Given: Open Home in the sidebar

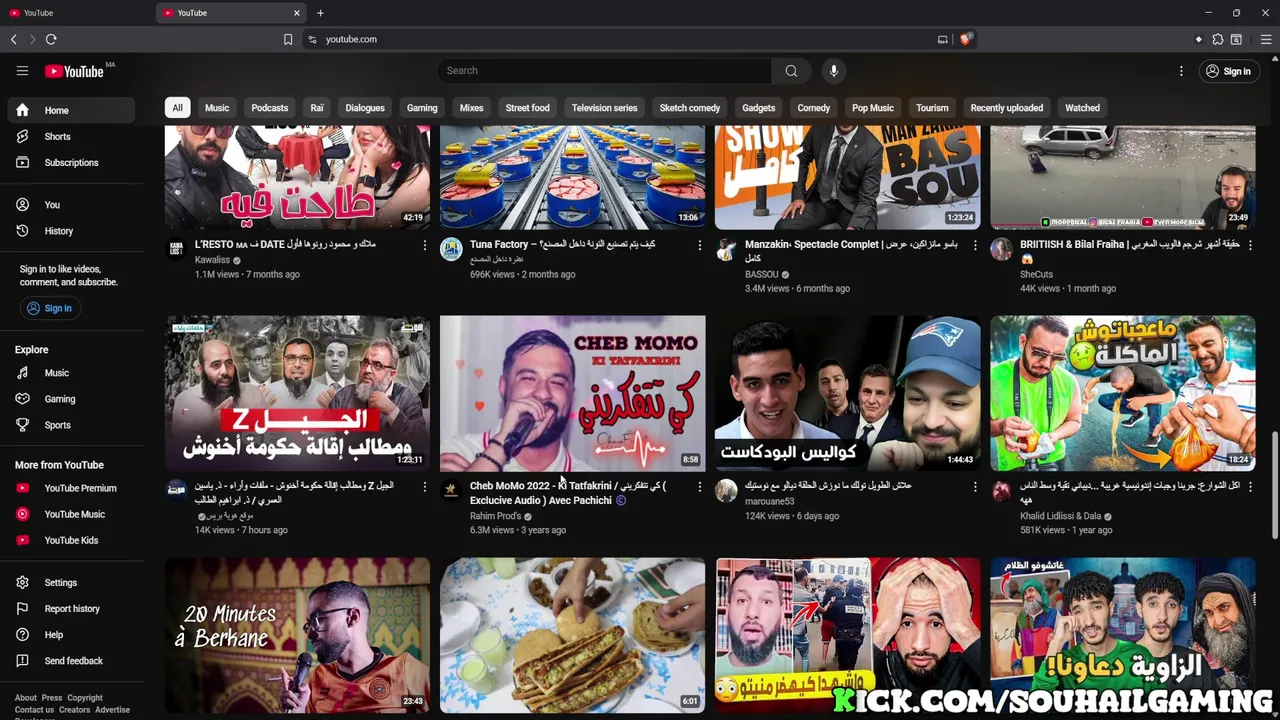Looking at the screenshot, I should tap(71, 110).
